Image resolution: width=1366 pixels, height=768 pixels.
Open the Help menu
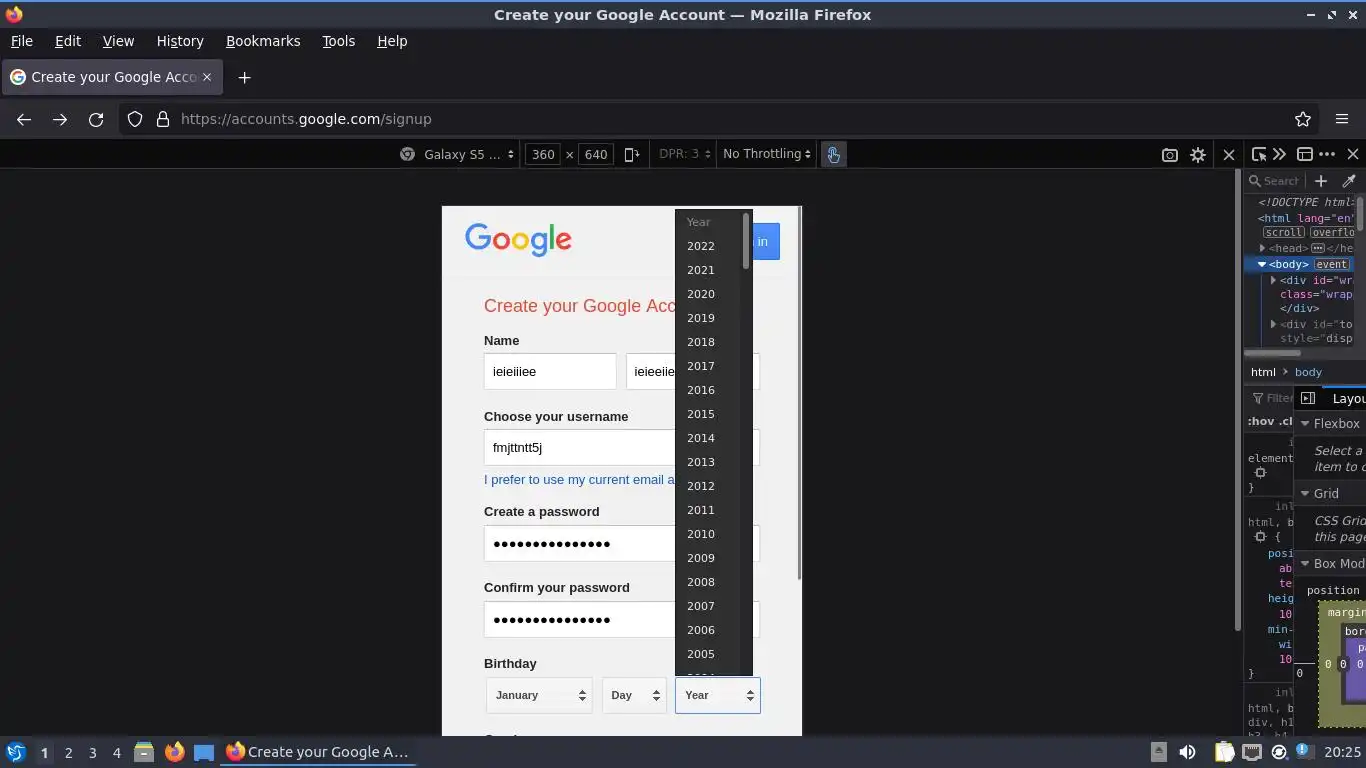coord(392,41)
